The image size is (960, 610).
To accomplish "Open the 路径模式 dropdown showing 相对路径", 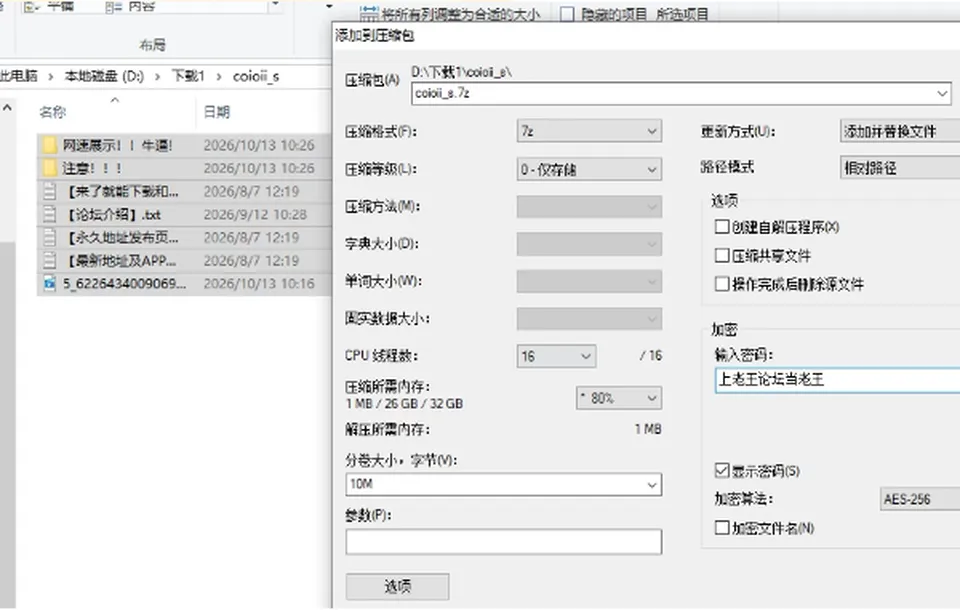I will click(900, 168).
